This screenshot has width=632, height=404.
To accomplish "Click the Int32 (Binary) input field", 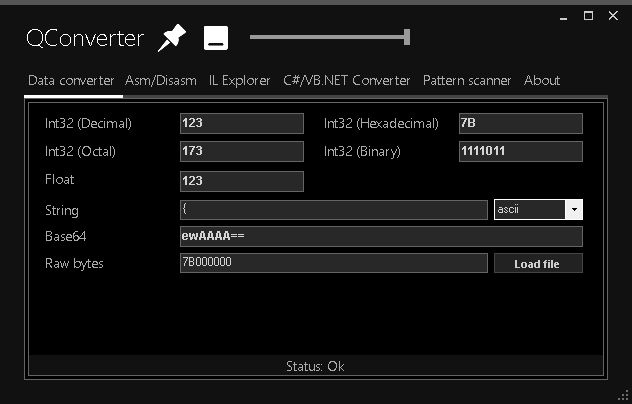I will (x=521, y=151).
